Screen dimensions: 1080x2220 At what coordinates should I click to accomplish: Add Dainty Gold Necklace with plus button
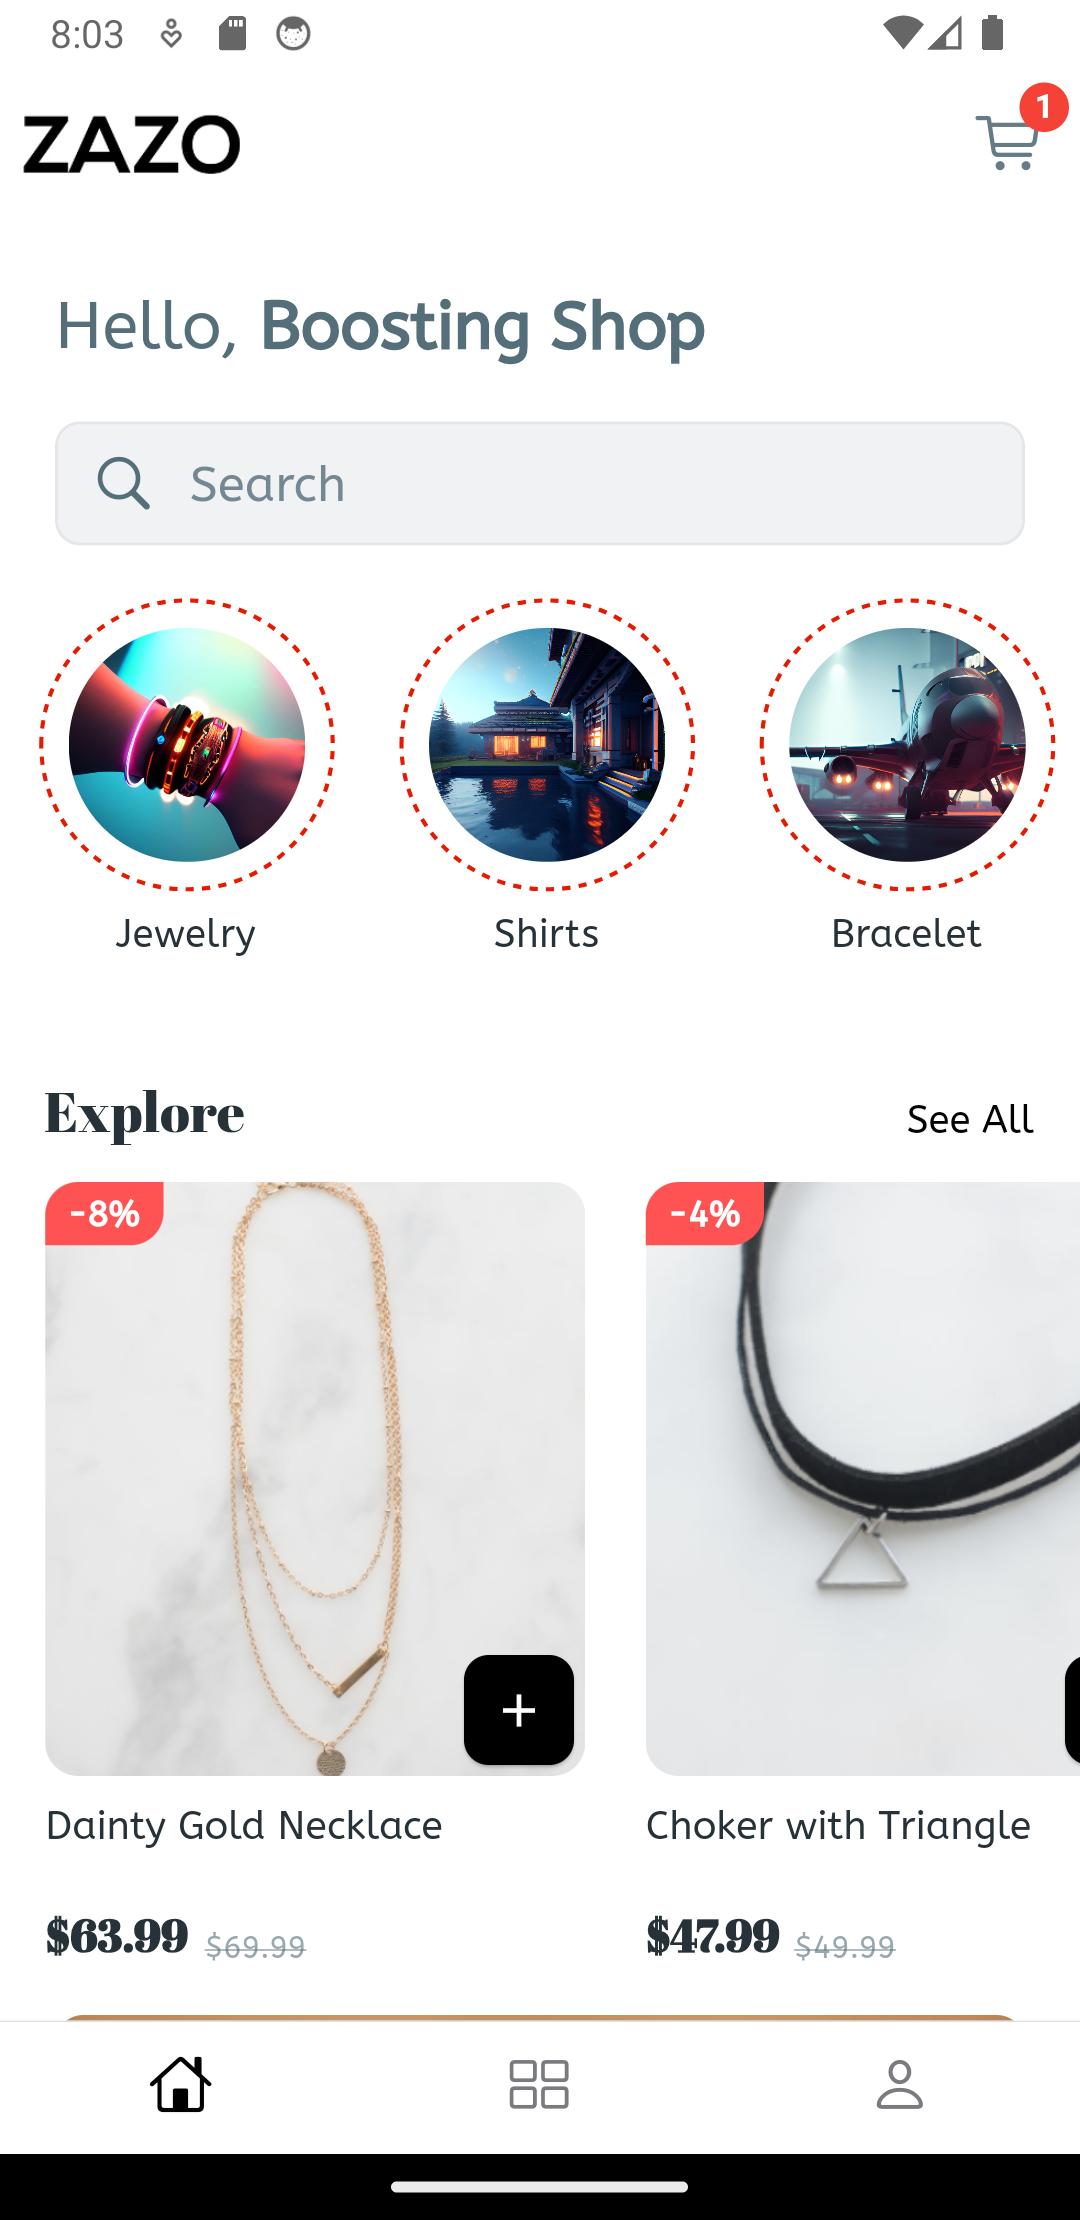click(x=519, y=1710)
